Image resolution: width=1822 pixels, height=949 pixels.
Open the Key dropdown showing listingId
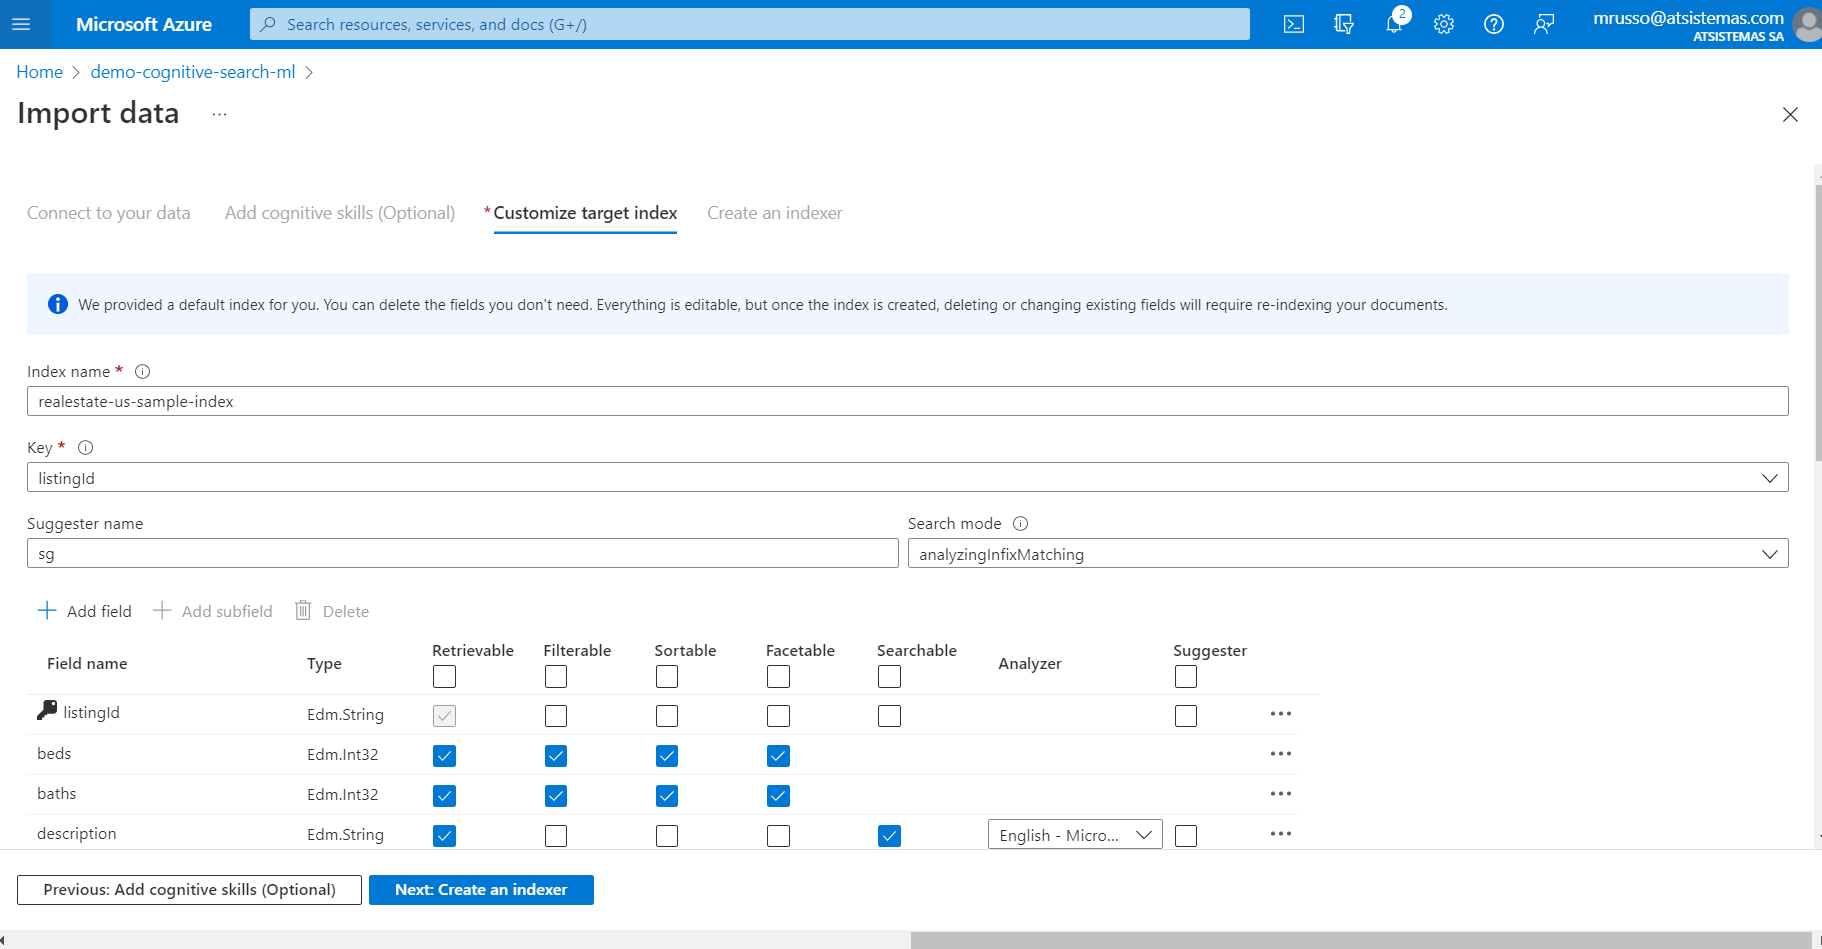click(x=907, y=477)
